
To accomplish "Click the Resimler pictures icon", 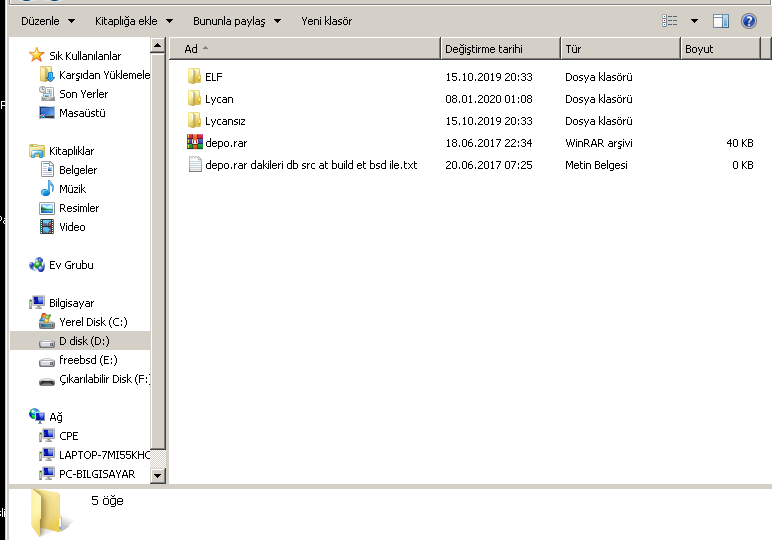I will (47, 208).
